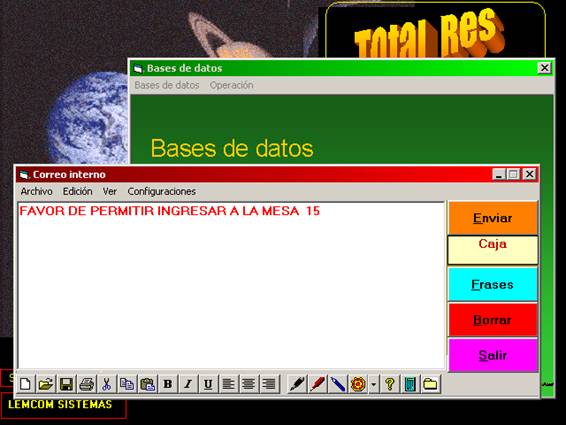
Task: Toggle bold formatting button
Action: (168, 384)
